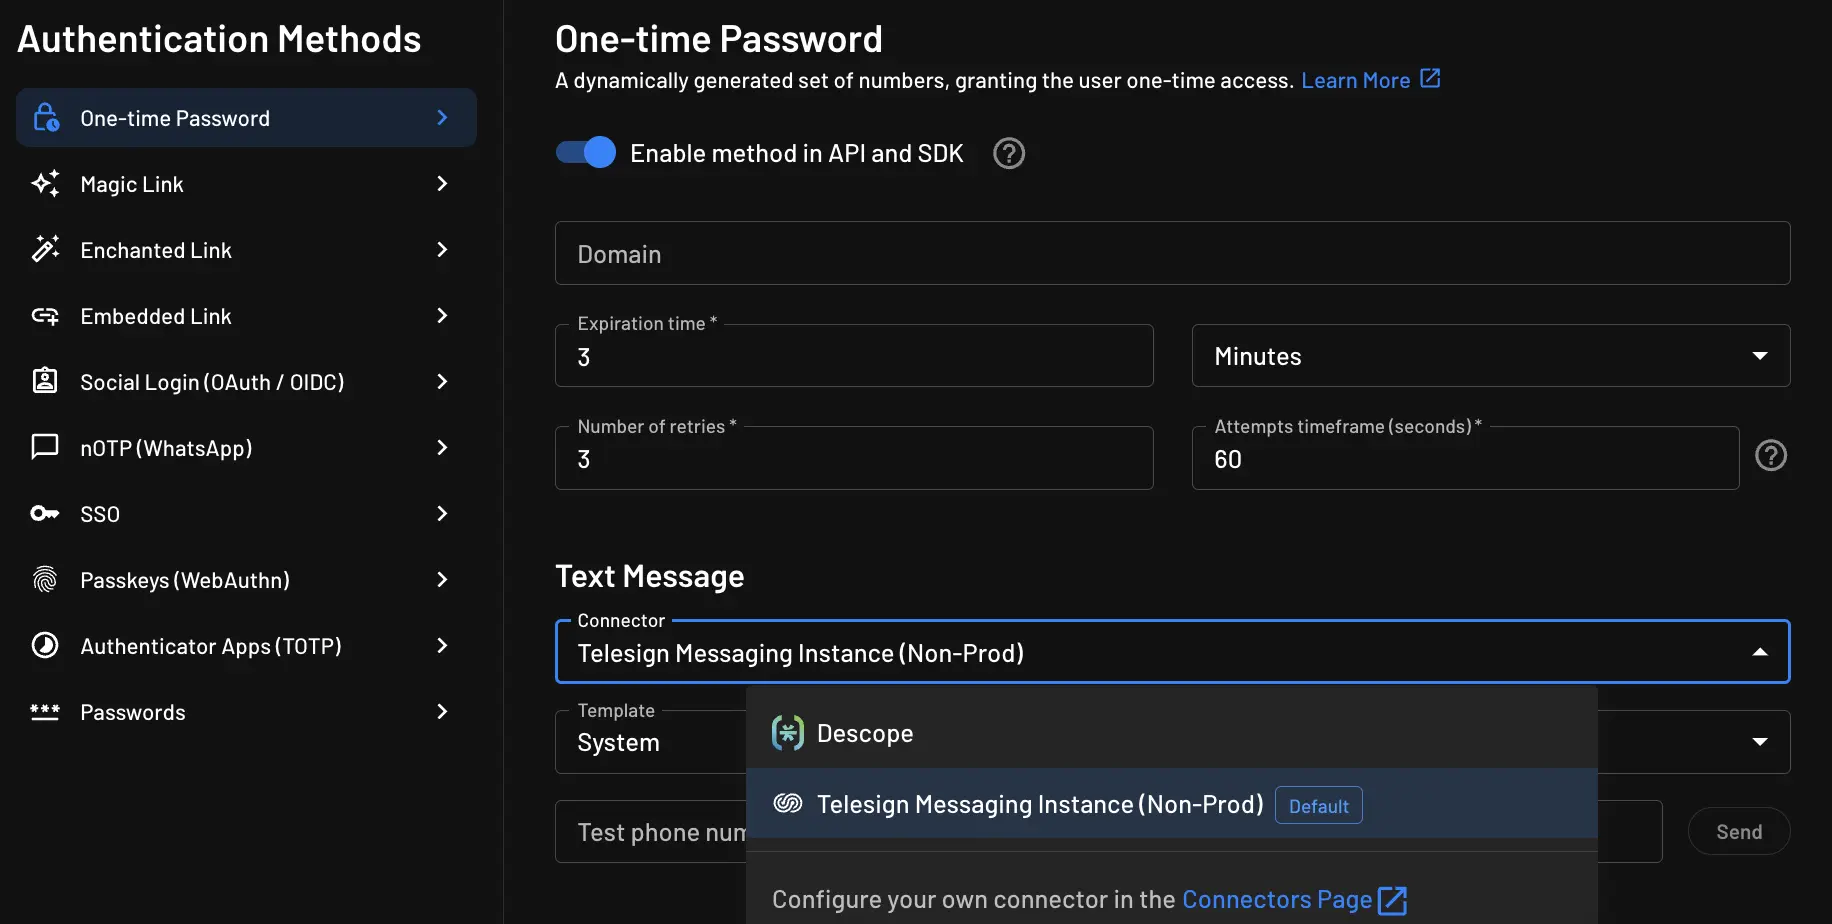1832x924 pixels.
Task: Open help icon beside Enable method toggle
Action: [x=1008, y=153]
